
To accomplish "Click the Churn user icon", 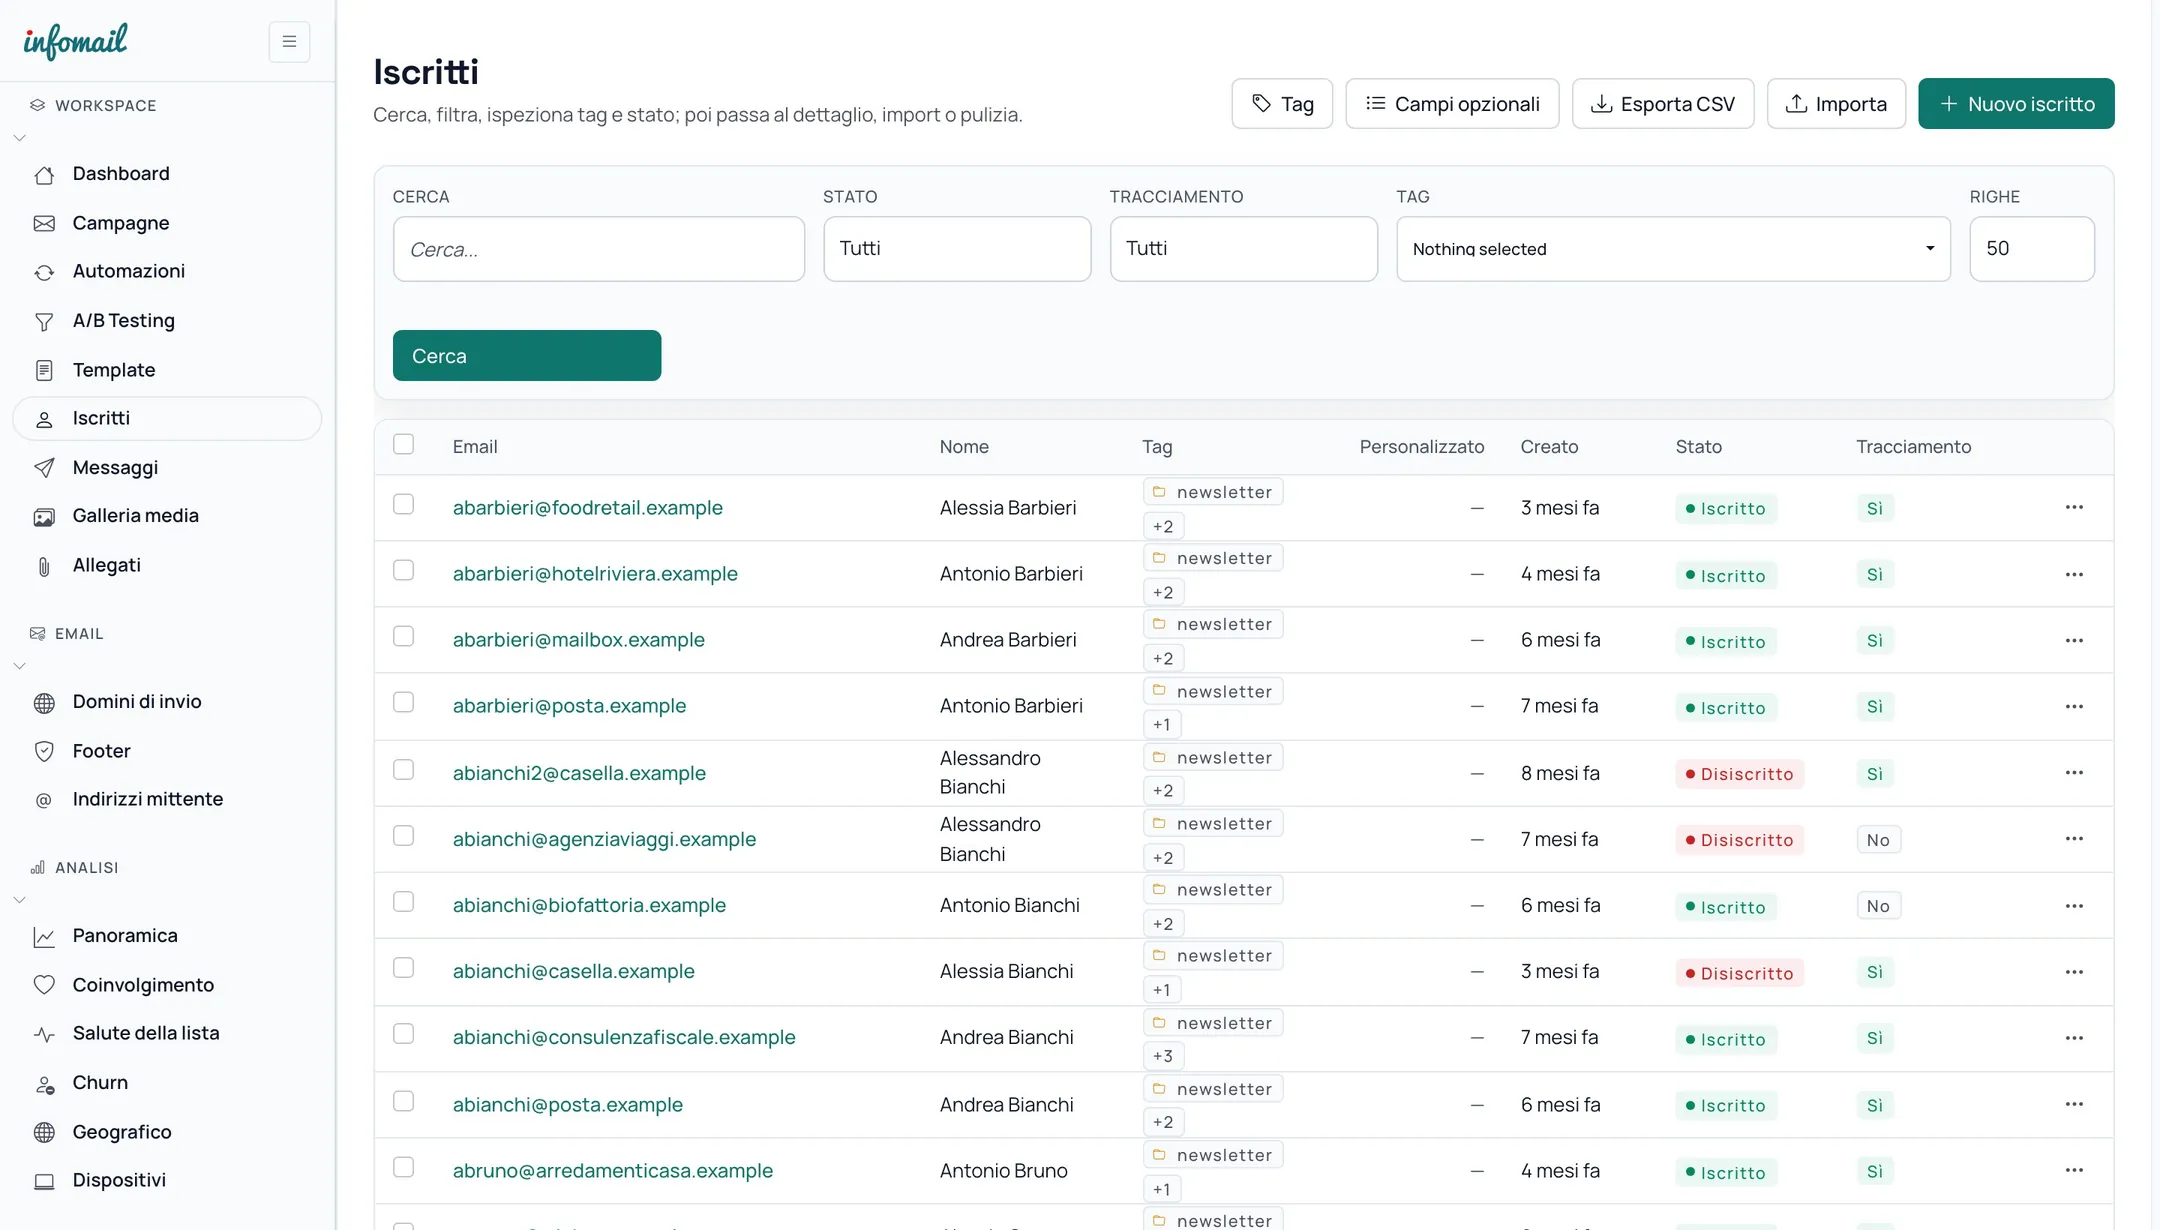I will click(x=44, y=1084).
